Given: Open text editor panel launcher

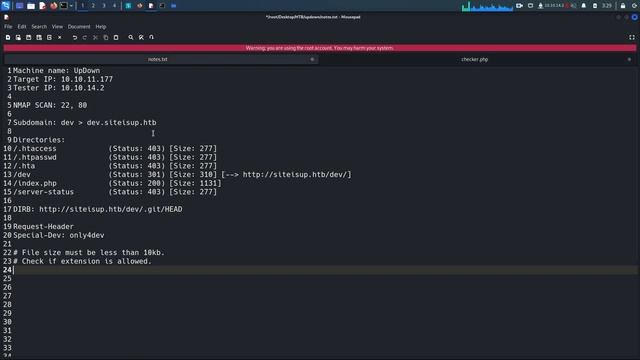Looking at the screenshot, I should pos(42,6).
